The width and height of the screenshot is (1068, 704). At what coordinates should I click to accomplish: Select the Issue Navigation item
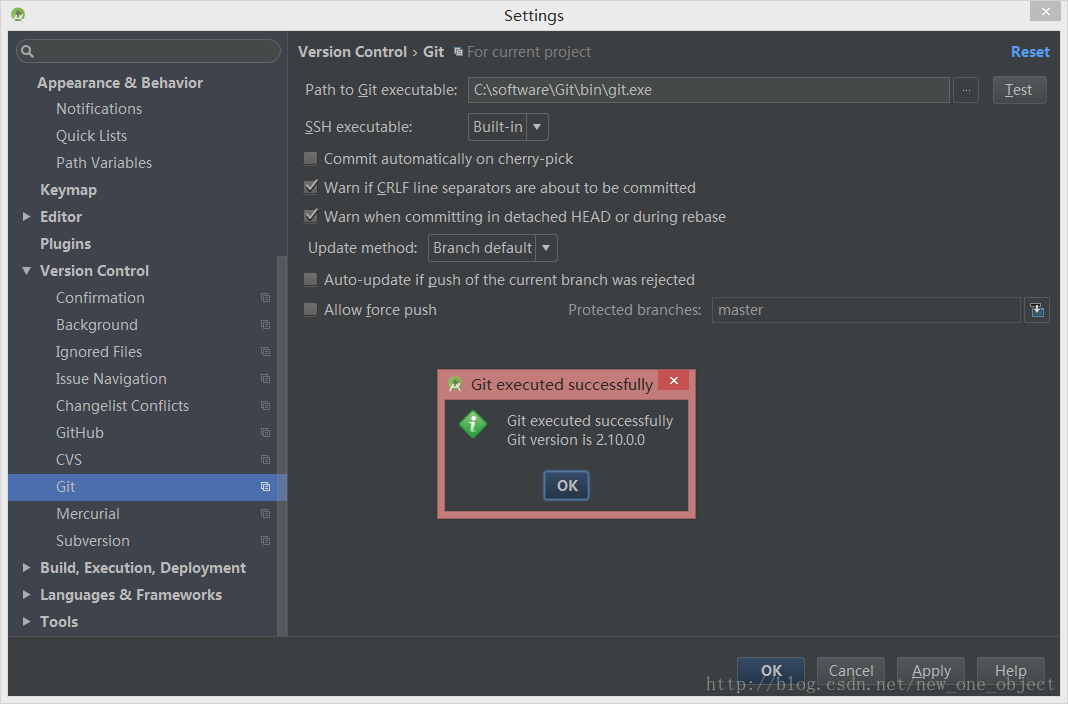tap(111, 379)
